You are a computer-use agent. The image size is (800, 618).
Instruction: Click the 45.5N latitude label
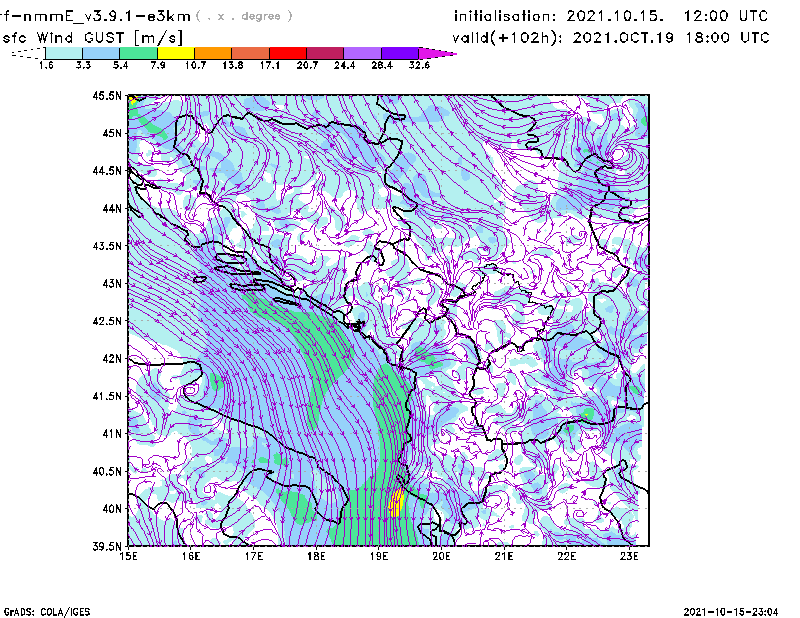[107, 95]
